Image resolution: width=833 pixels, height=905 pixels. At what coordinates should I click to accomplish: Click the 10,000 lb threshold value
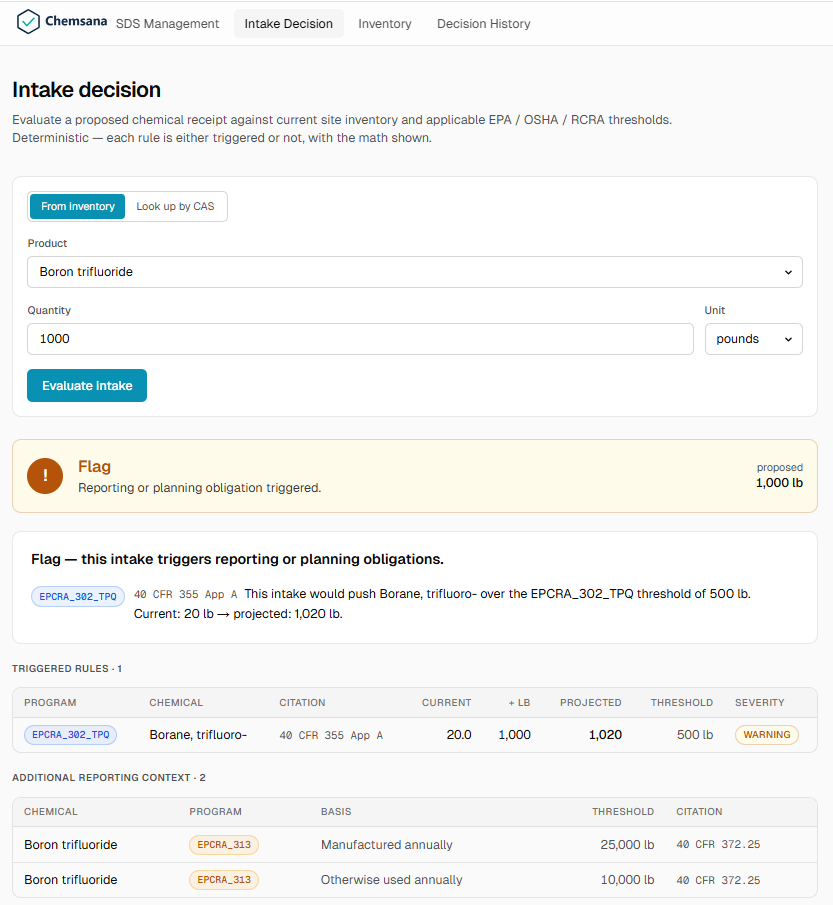coord(627,880)
